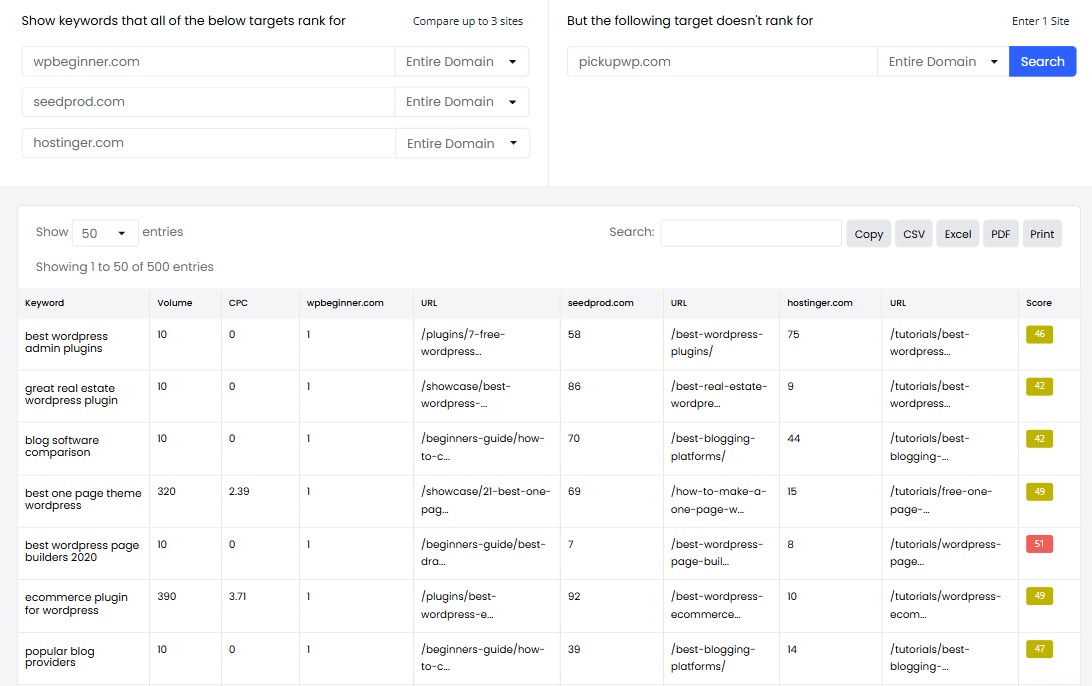Click URL '/best-real-estate-wordpre...'

[719, 395]
